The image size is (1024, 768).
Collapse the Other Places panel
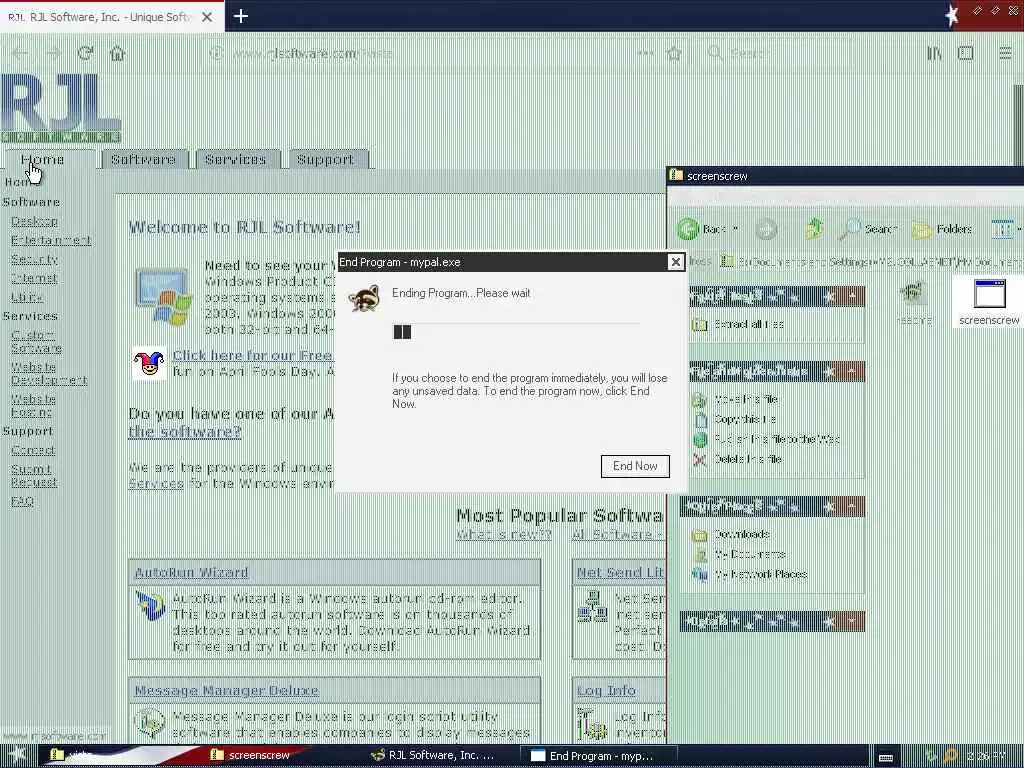pos(852,506)
